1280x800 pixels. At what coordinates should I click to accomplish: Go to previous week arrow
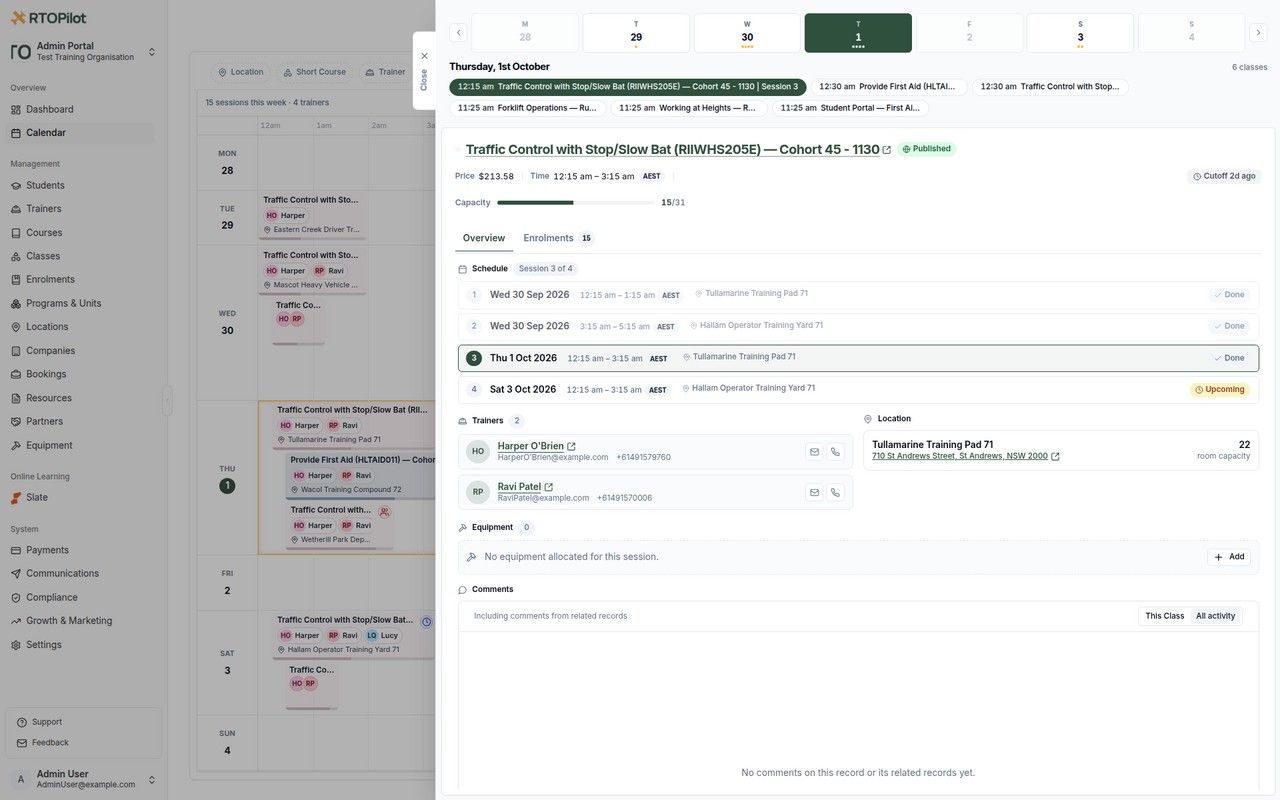pos(458,33)
